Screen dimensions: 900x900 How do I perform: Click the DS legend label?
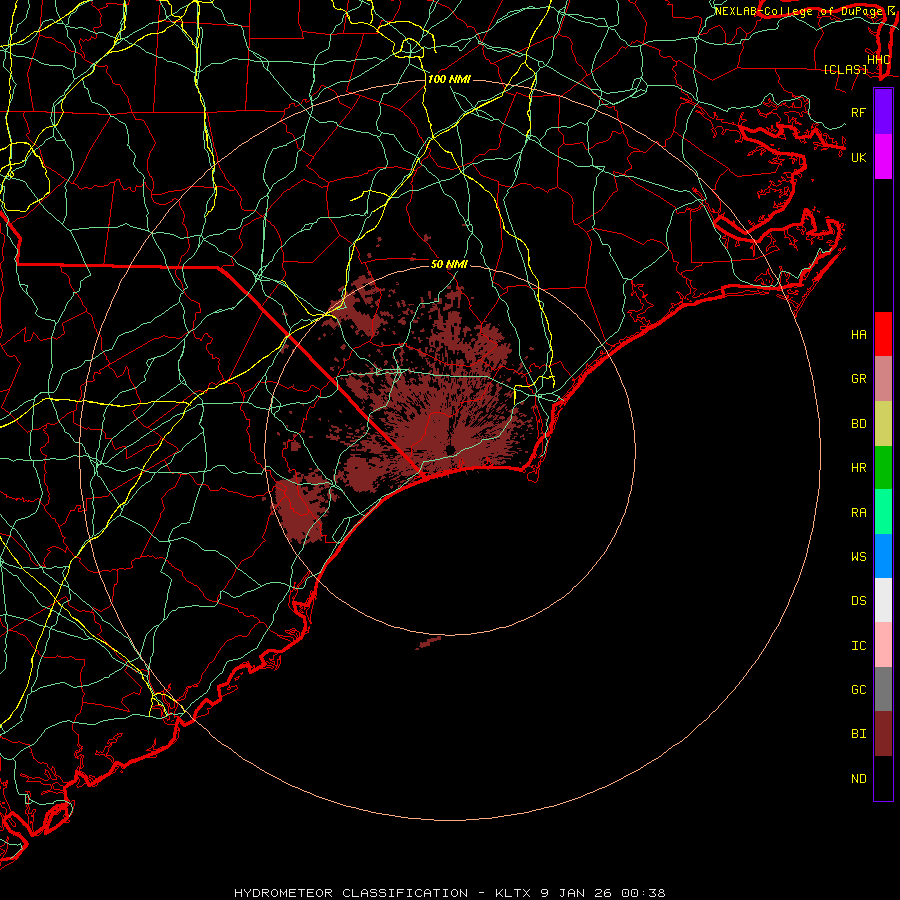point(858,601)
